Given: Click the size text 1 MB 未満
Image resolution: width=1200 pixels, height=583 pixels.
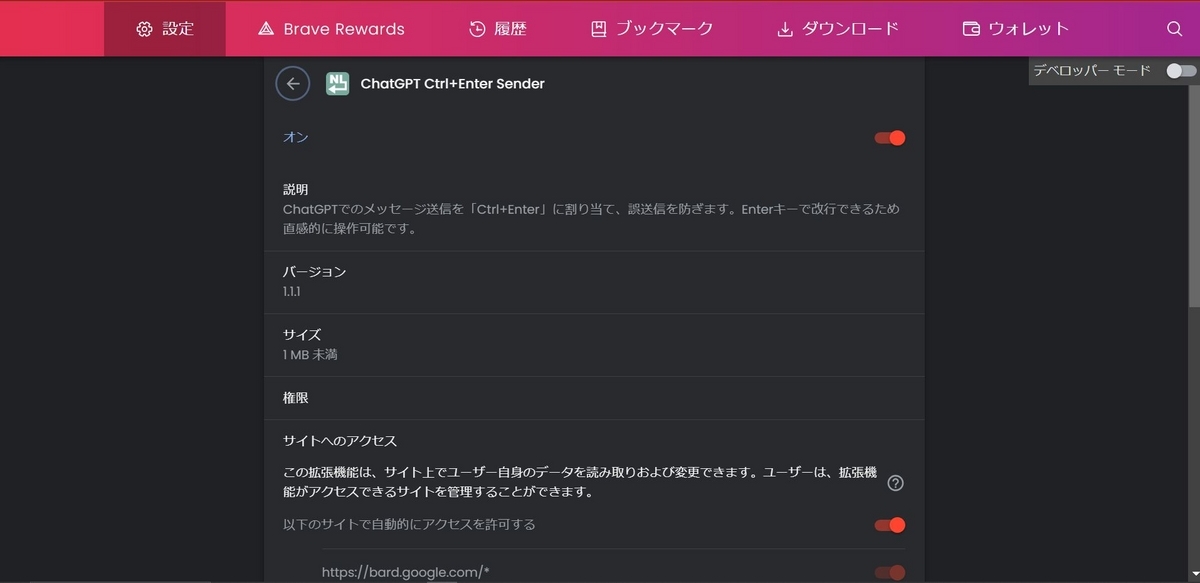Looking at the screenshot, I should (x=310, y=354).
